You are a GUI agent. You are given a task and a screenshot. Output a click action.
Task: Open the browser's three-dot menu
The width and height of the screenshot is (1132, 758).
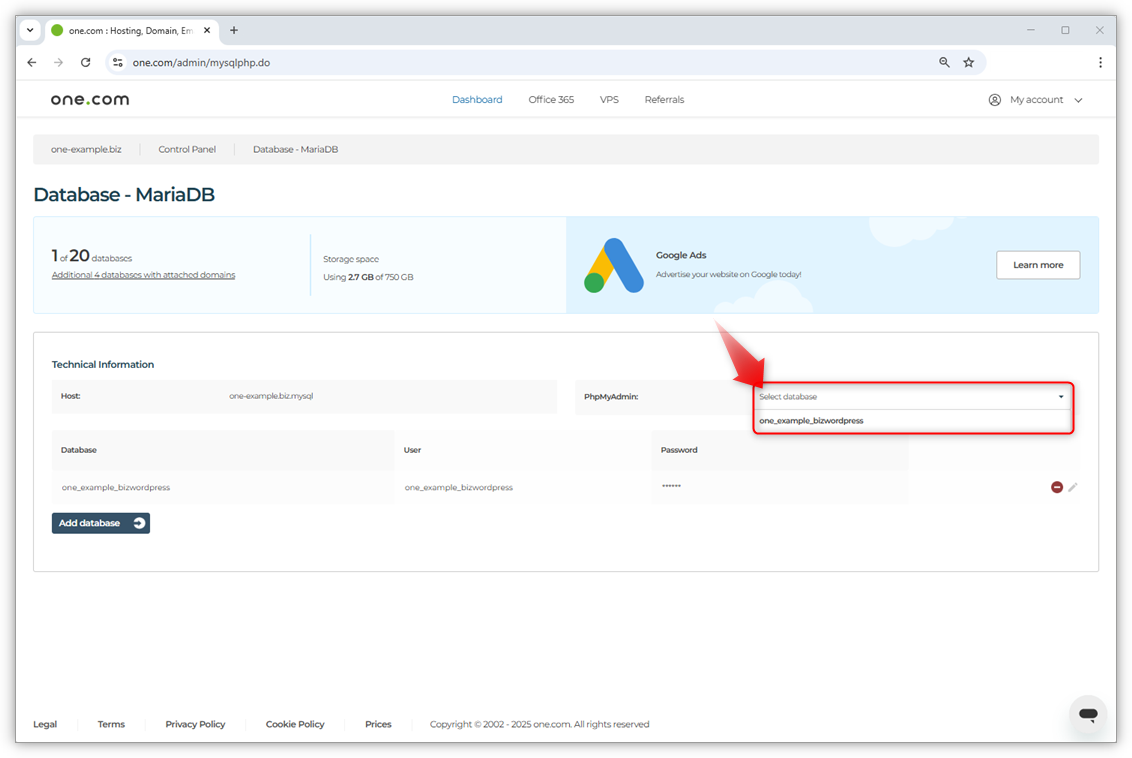pos(1100,62)
